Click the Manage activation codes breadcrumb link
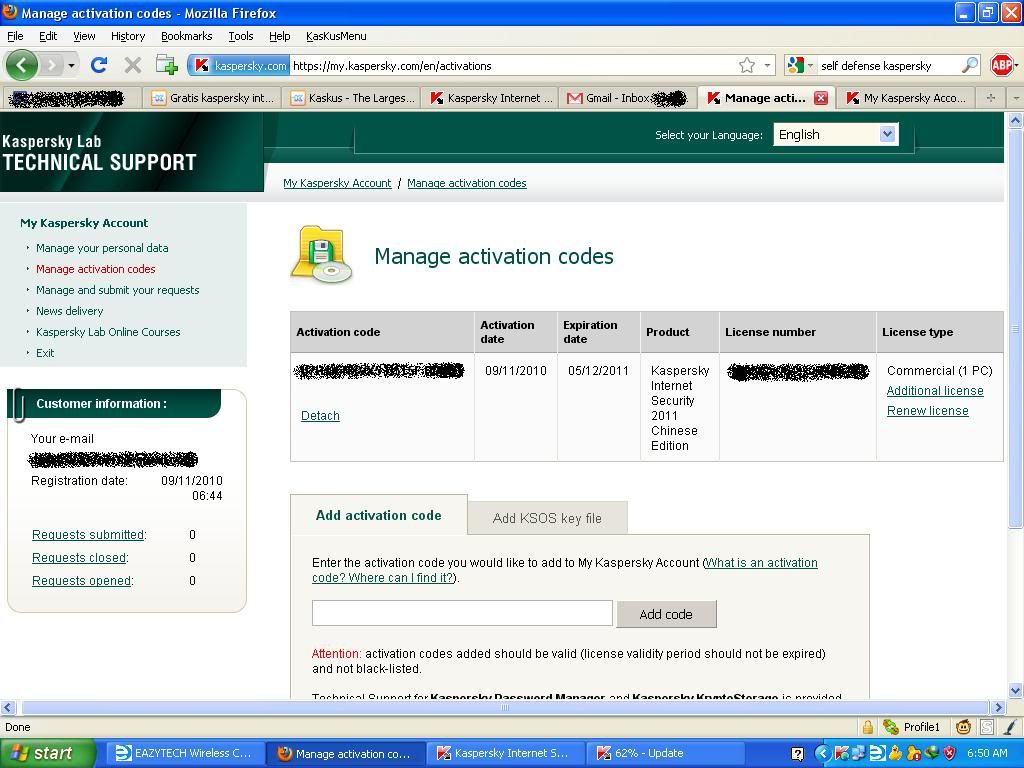This screenshot has height=768, width=1024. (467, 183)
